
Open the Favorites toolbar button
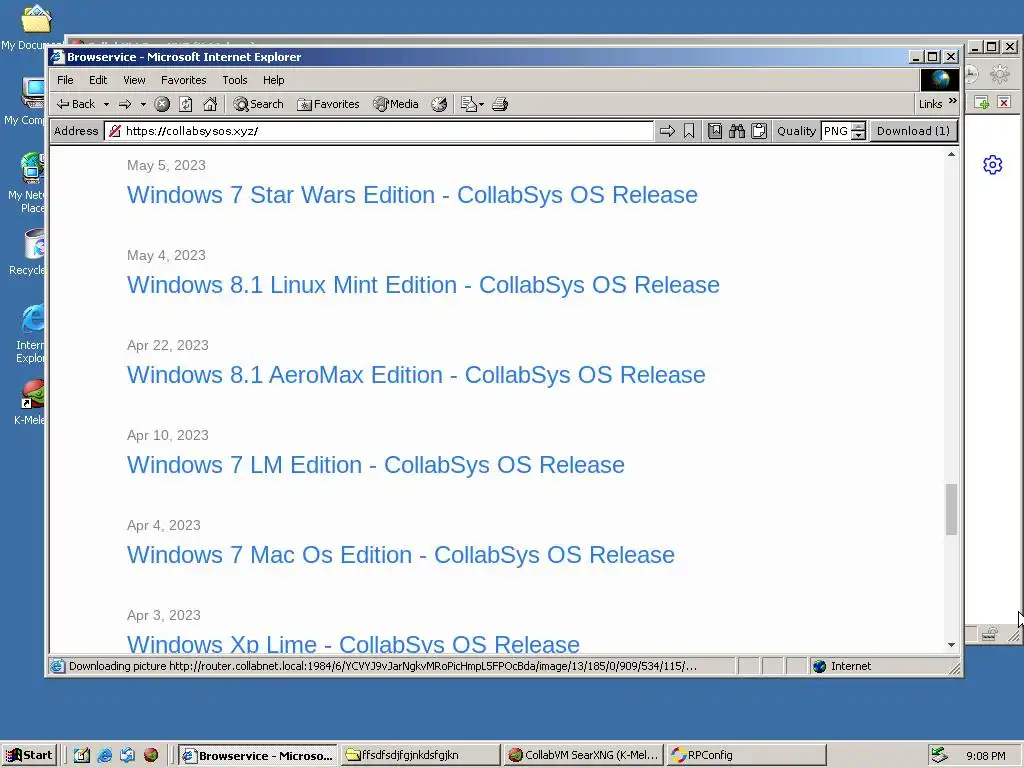coord(328,104)
